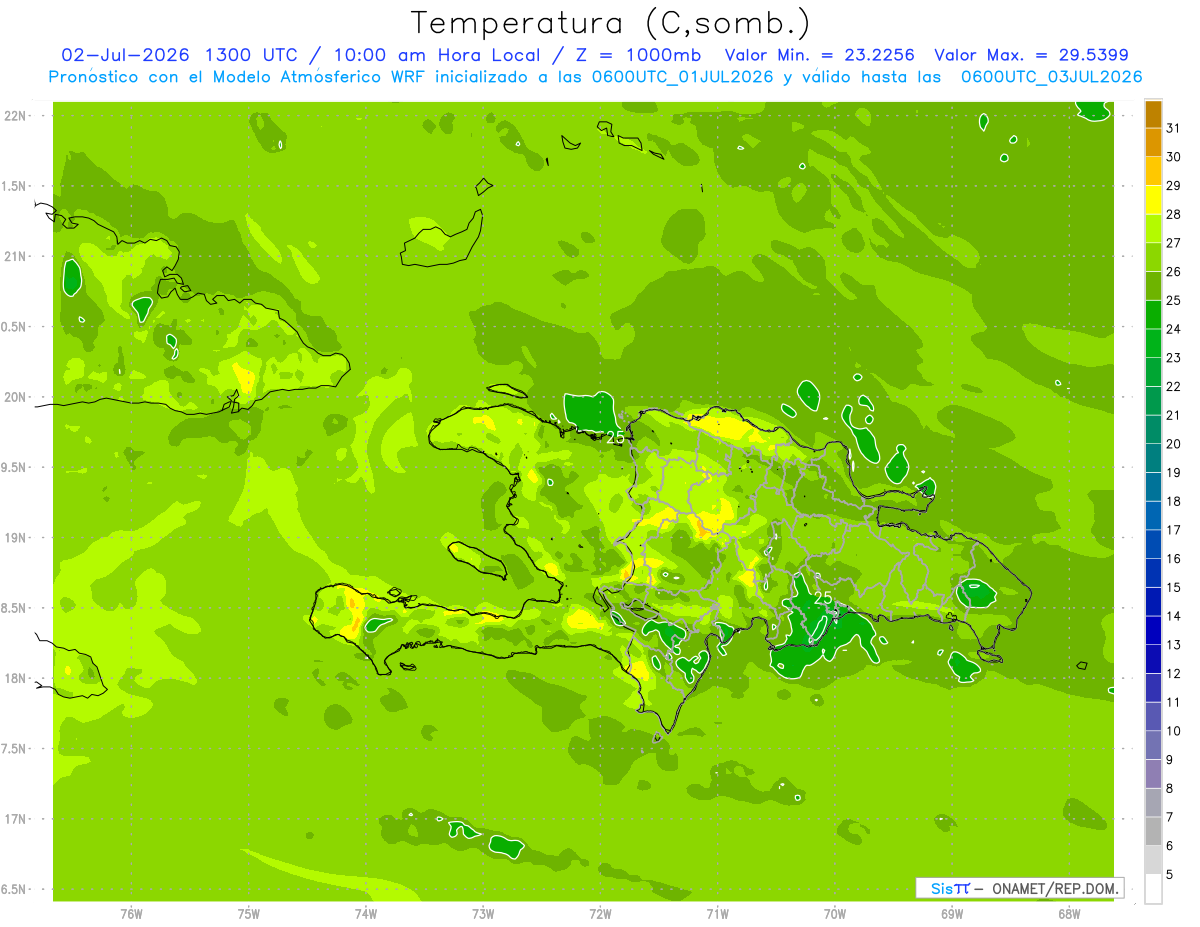Click the '22N' latitude label

[x=16, y=116]
